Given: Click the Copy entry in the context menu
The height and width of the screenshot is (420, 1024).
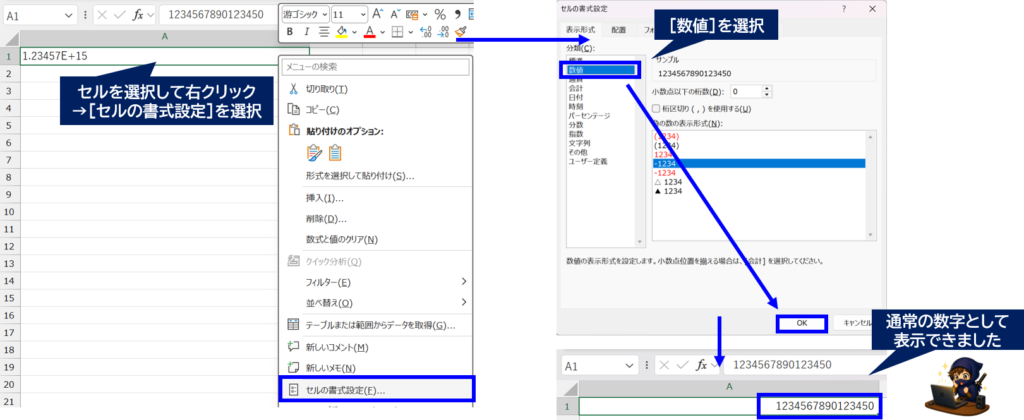Looking at the screenshot, I should 377,110.
